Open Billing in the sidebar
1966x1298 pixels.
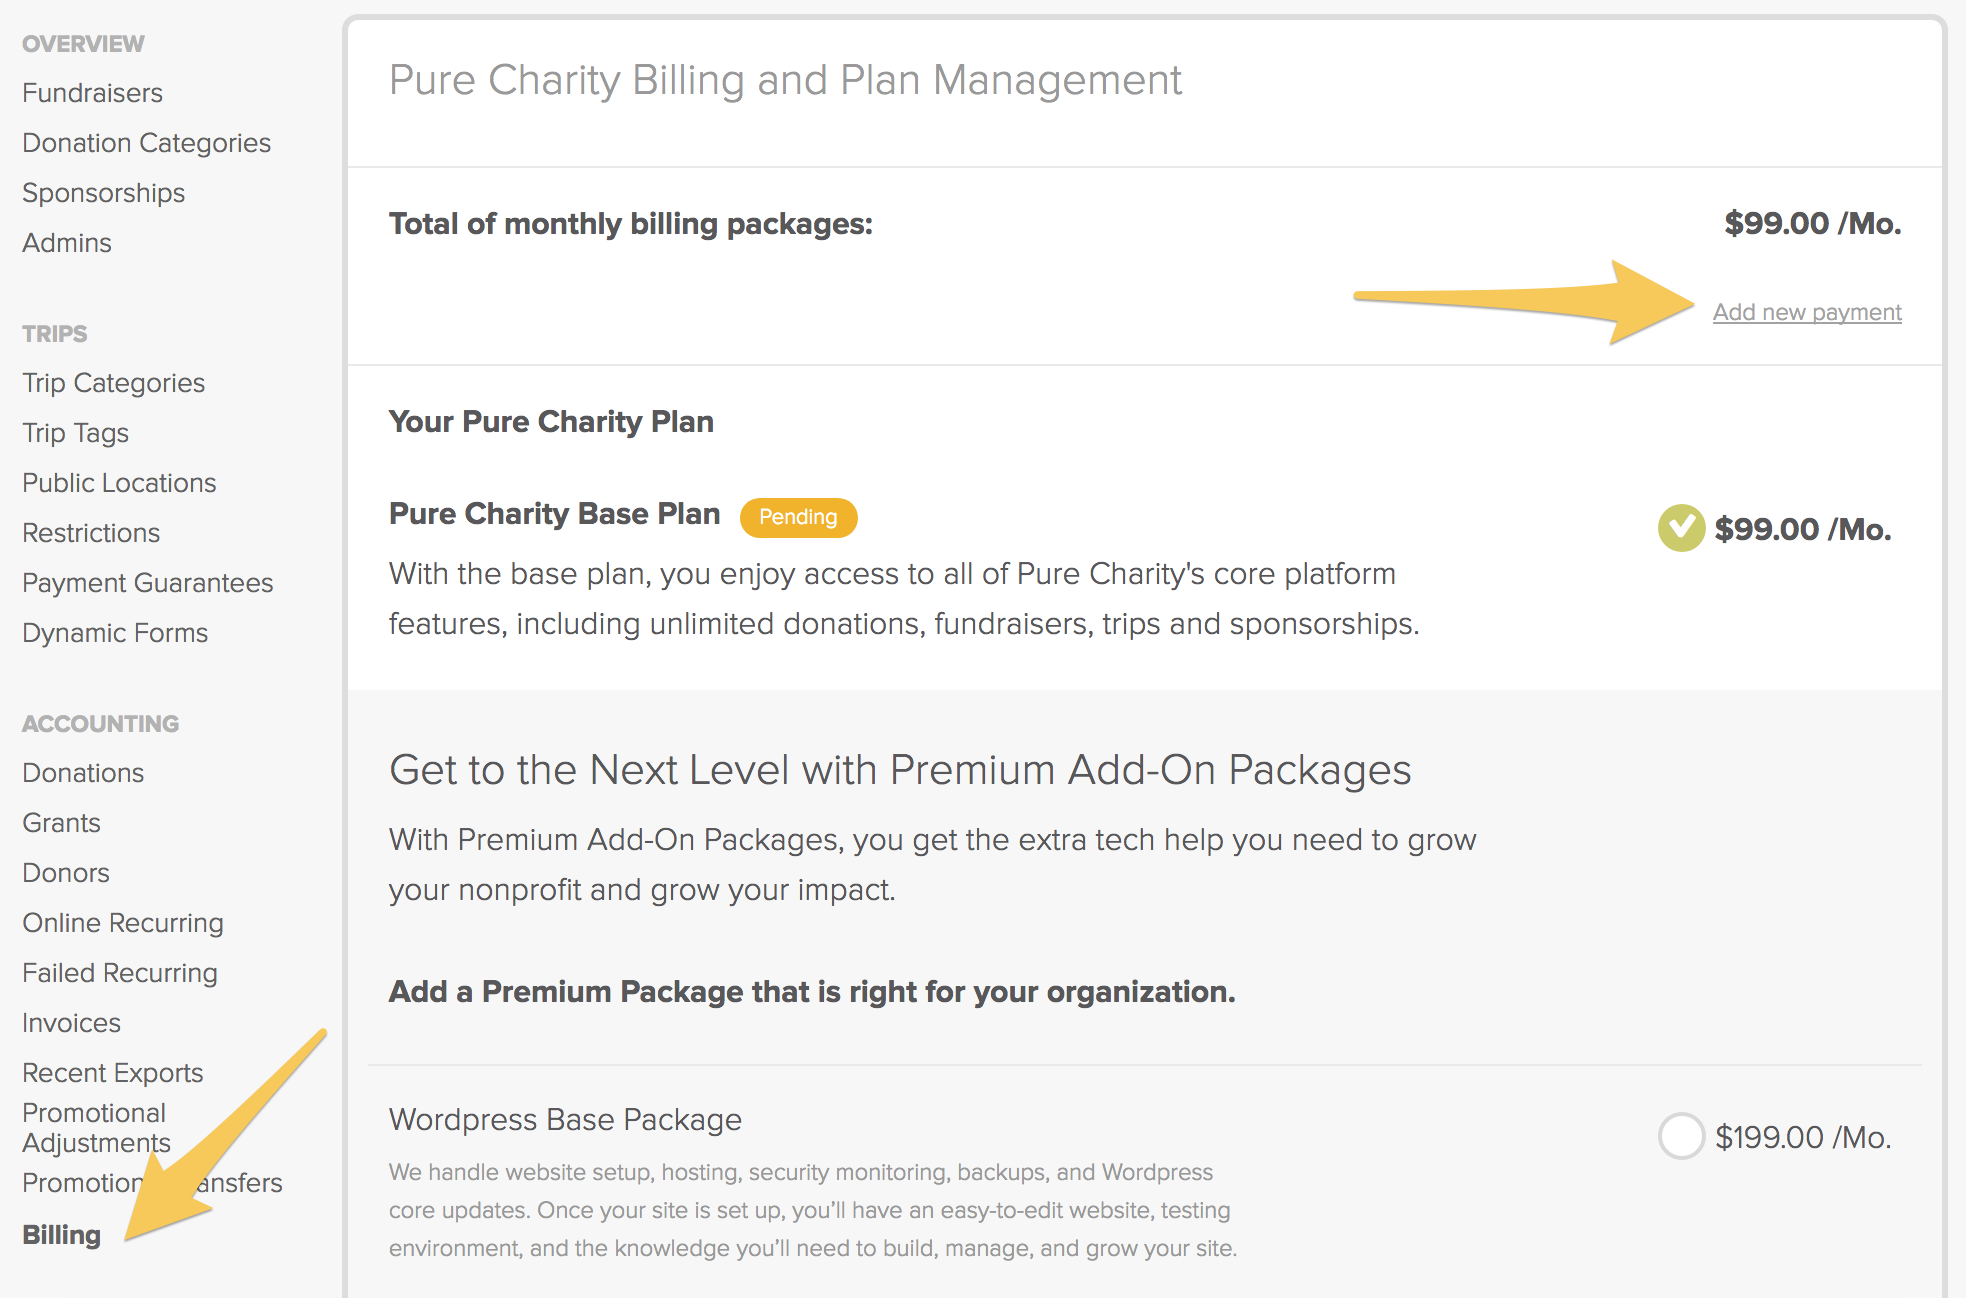[62, 1234]
